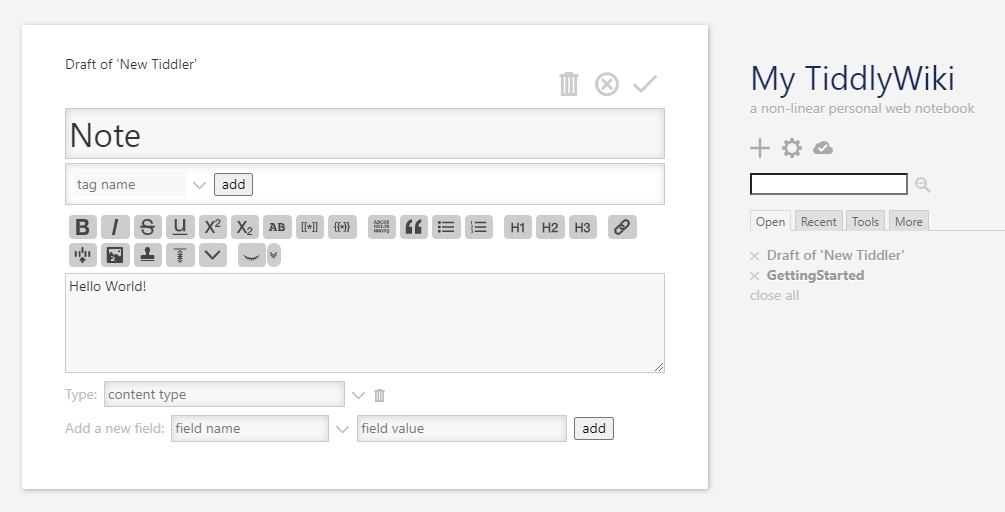Click the superscript button
The width and height of the screenshot is (1005, 512).
[212, 227]
